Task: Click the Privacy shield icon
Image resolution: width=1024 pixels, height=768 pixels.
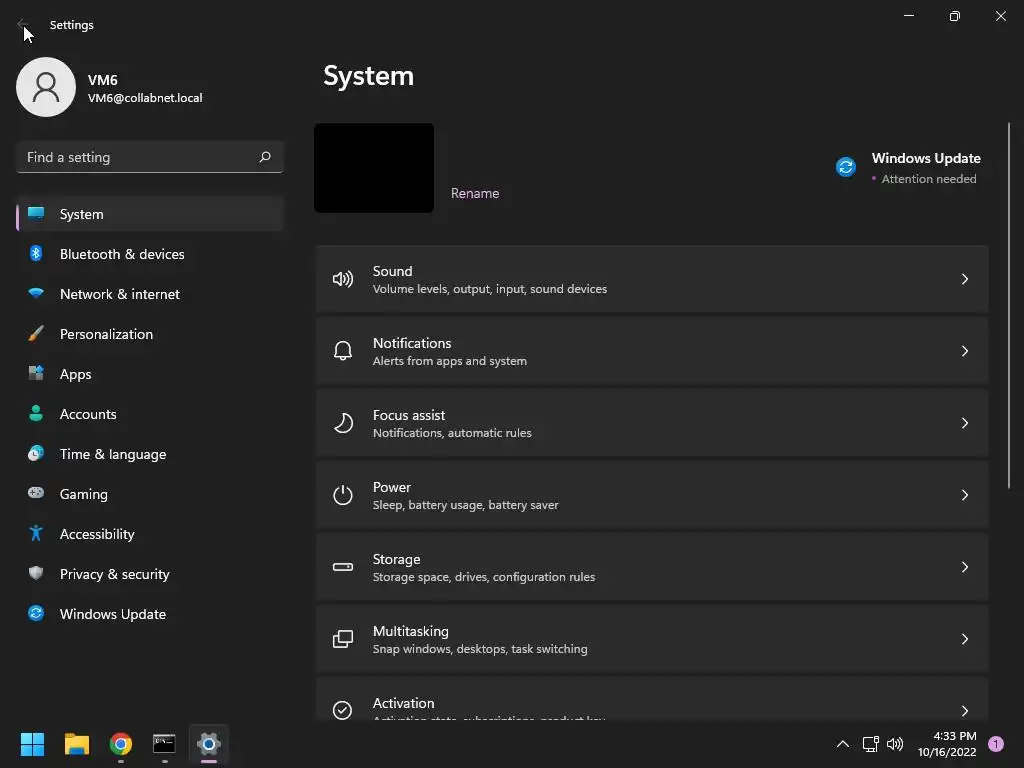Action: [36, 573]
